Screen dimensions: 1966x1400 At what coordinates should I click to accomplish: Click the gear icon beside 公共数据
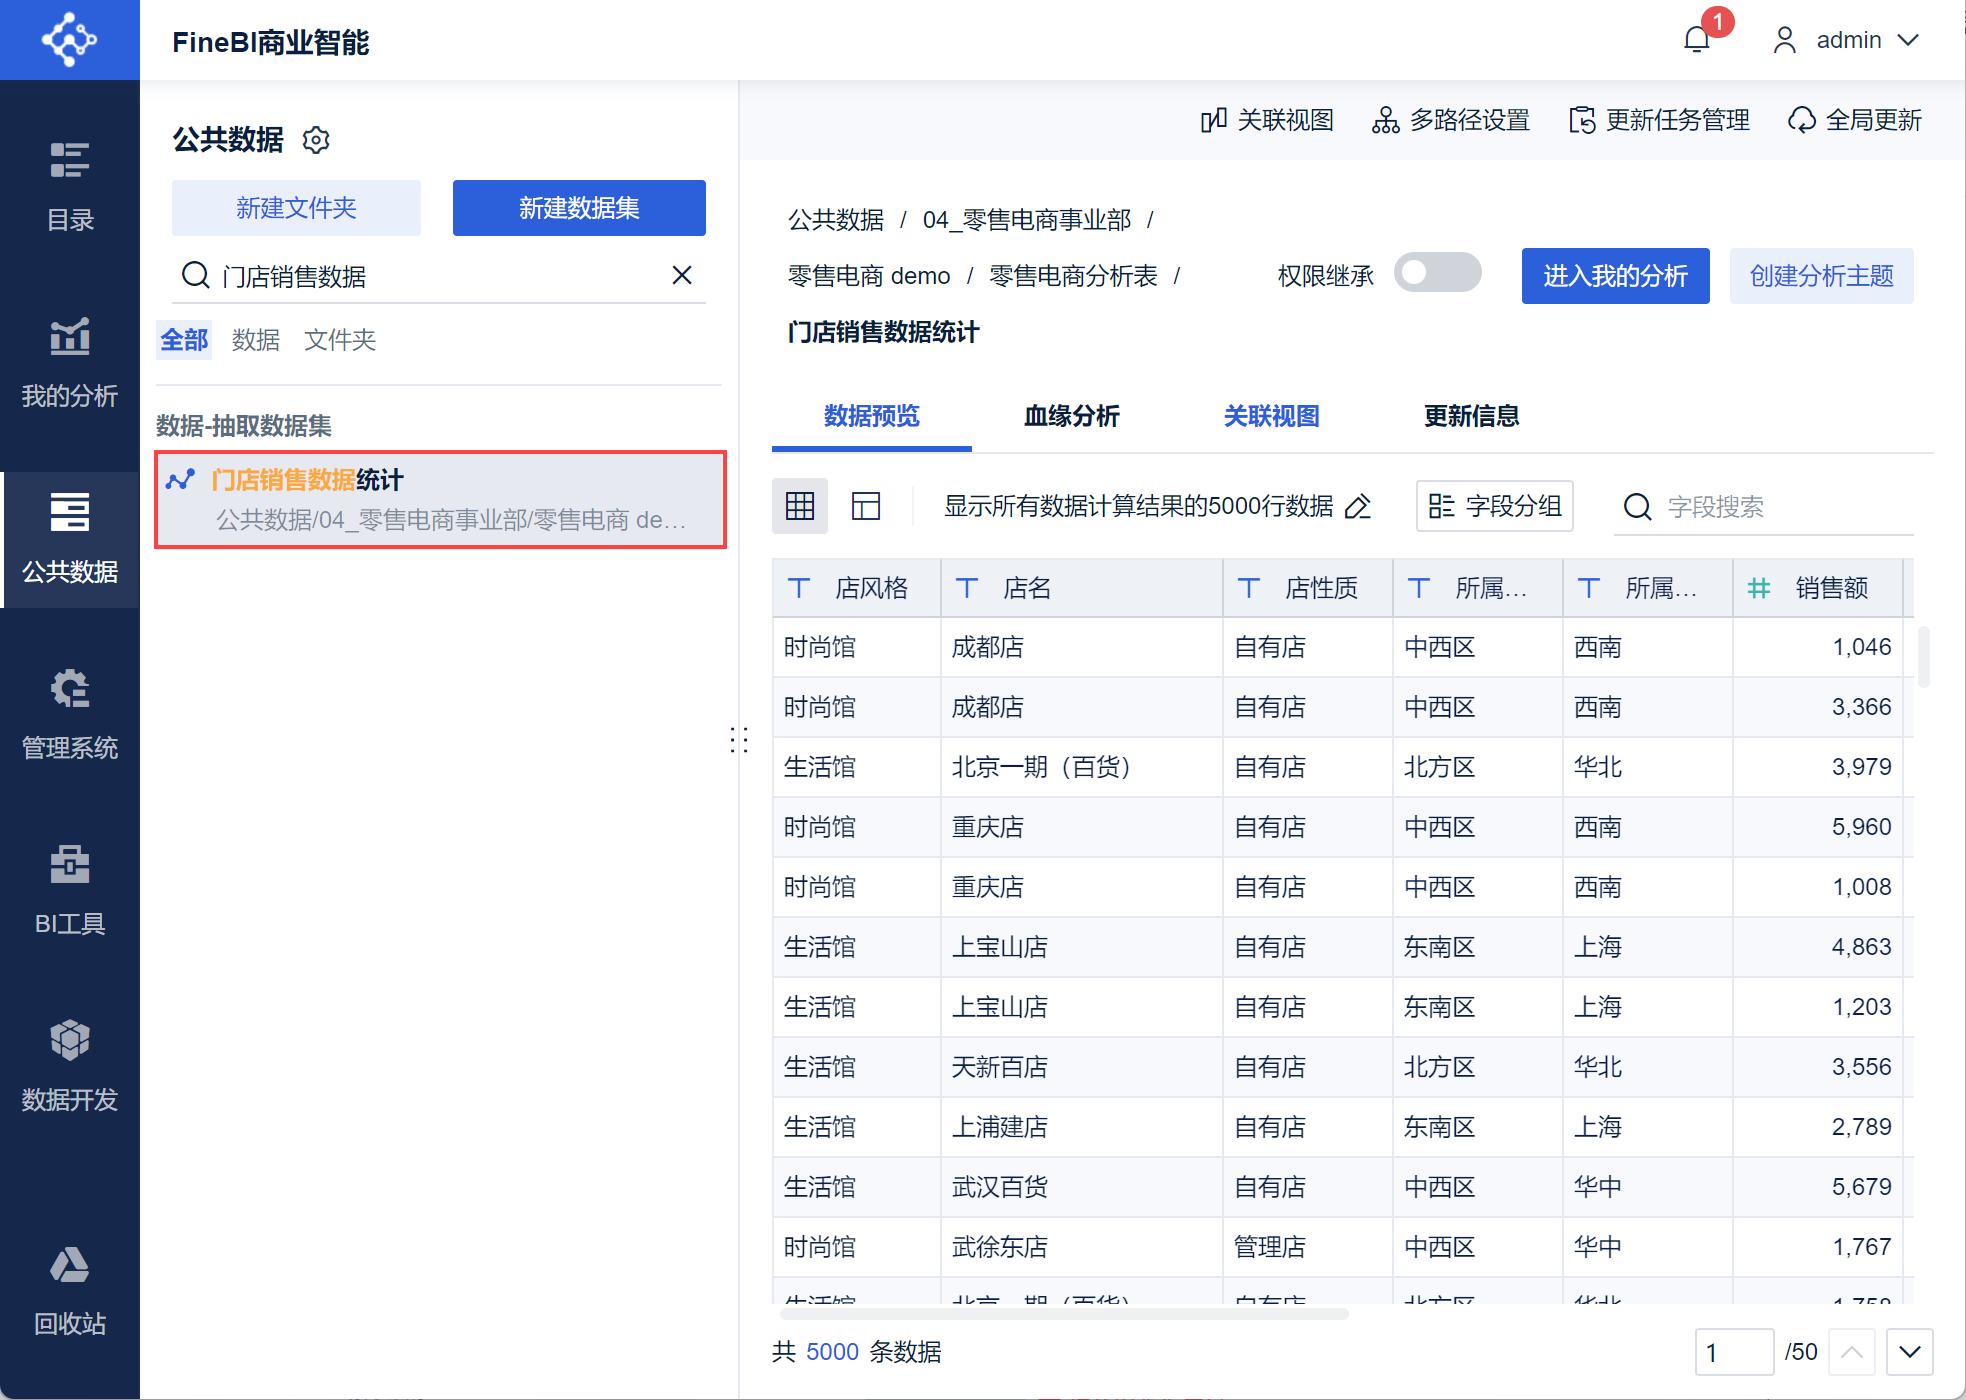[316, 140]
